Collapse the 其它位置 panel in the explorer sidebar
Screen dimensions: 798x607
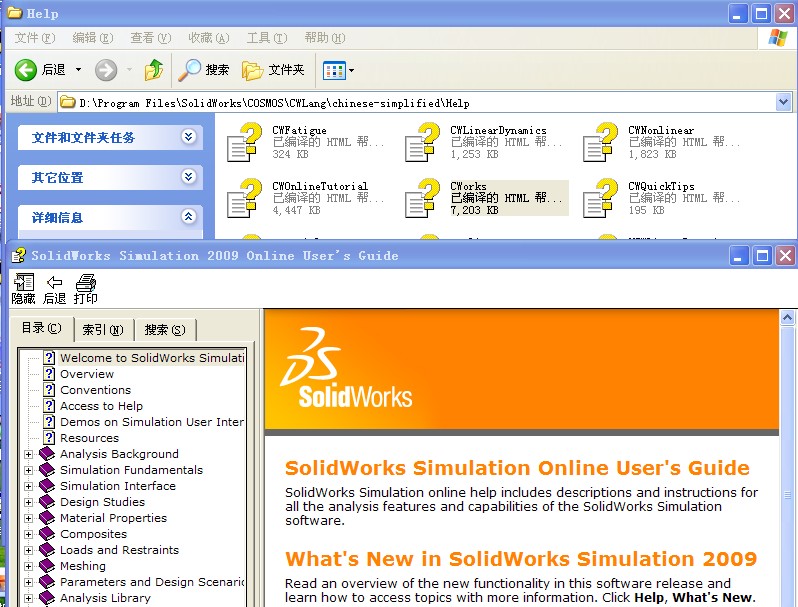tap(188, 177)
